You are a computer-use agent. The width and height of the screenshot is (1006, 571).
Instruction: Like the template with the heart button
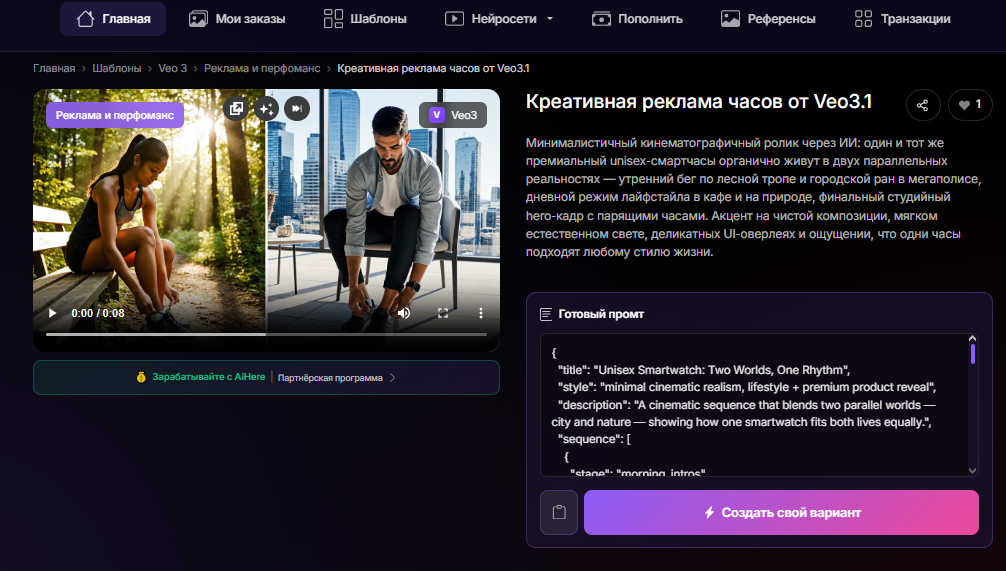(970, 105)
